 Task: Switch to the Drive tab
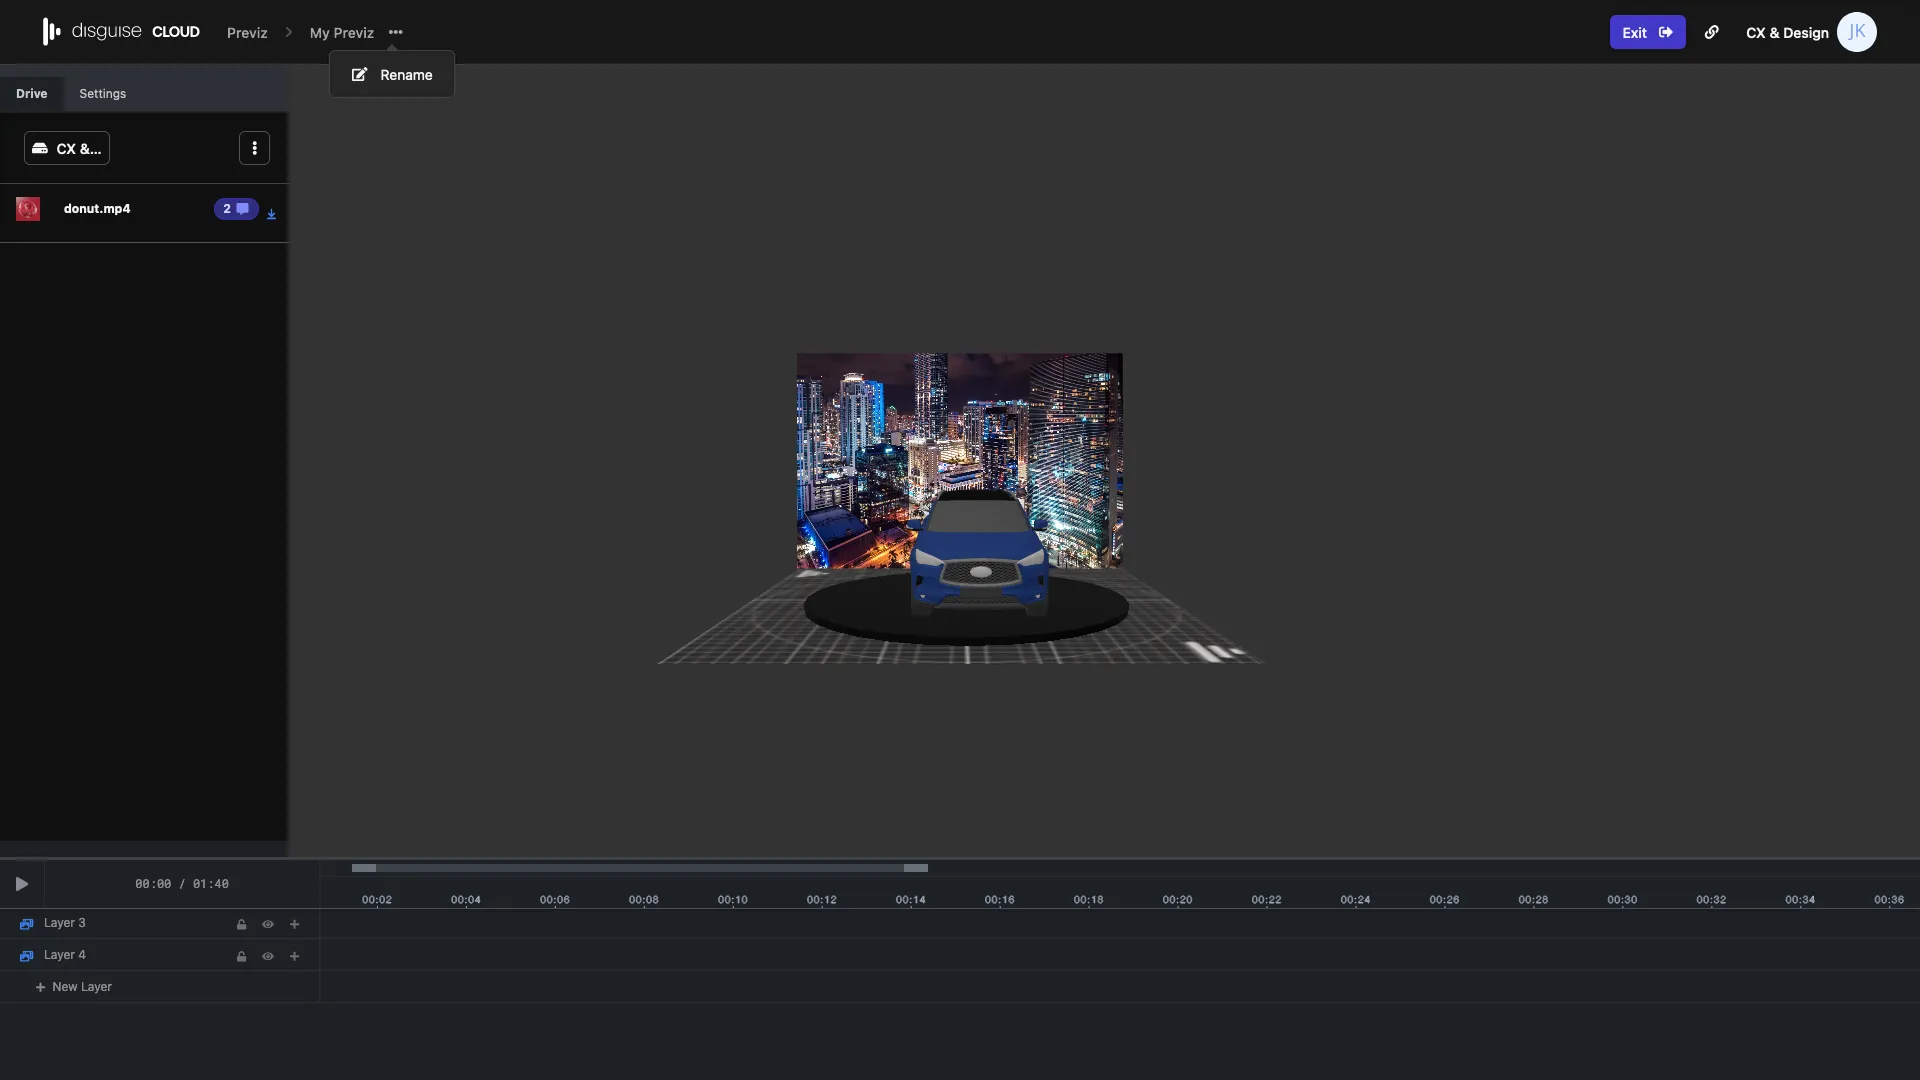click(32, 93)
